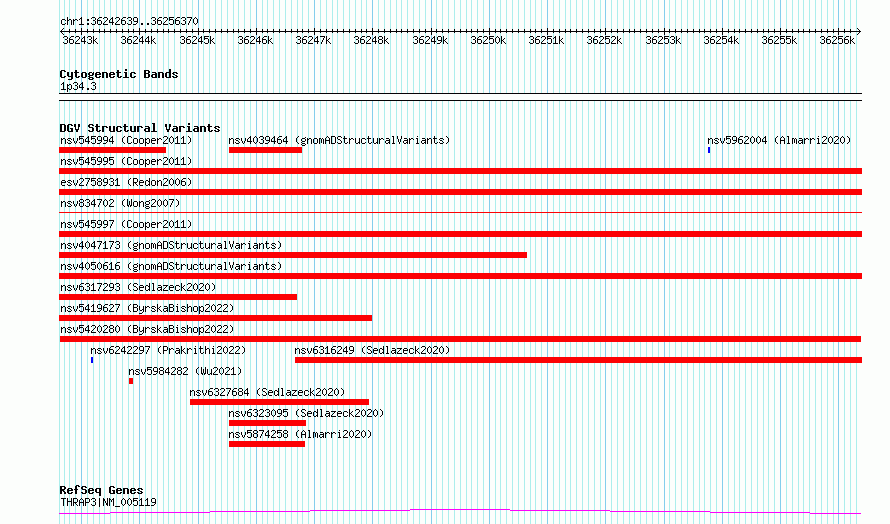This screenshot has height=524, width=890.
Task: Click the red bar under nsv4047173
Action: [293, 255]
